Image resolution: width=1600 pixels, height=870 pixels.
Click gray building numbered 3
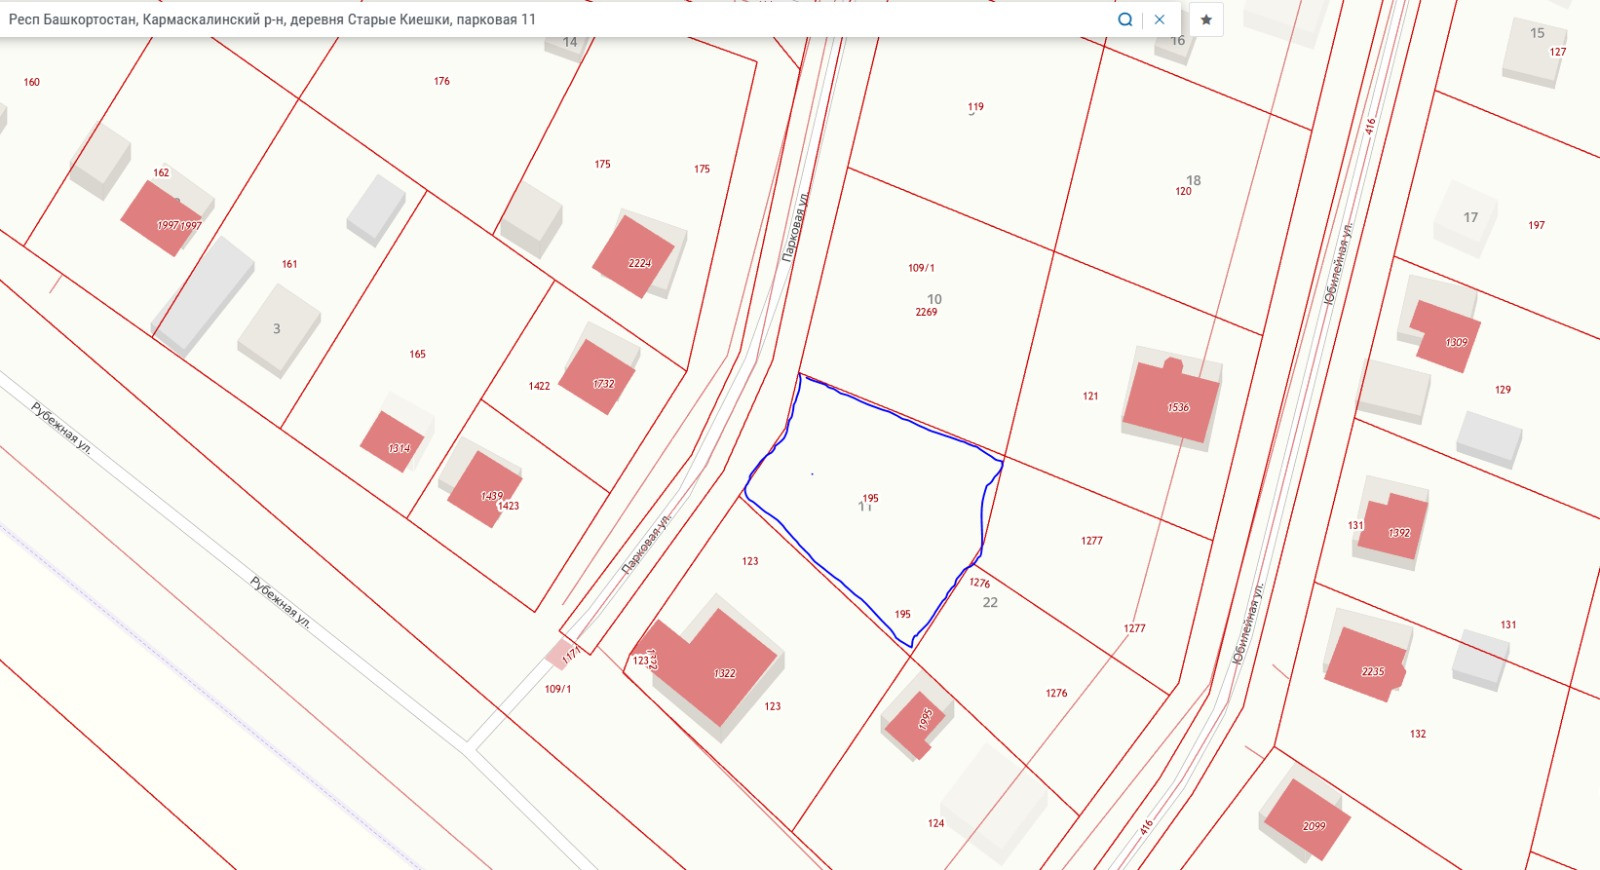click(x=277, y=329)
